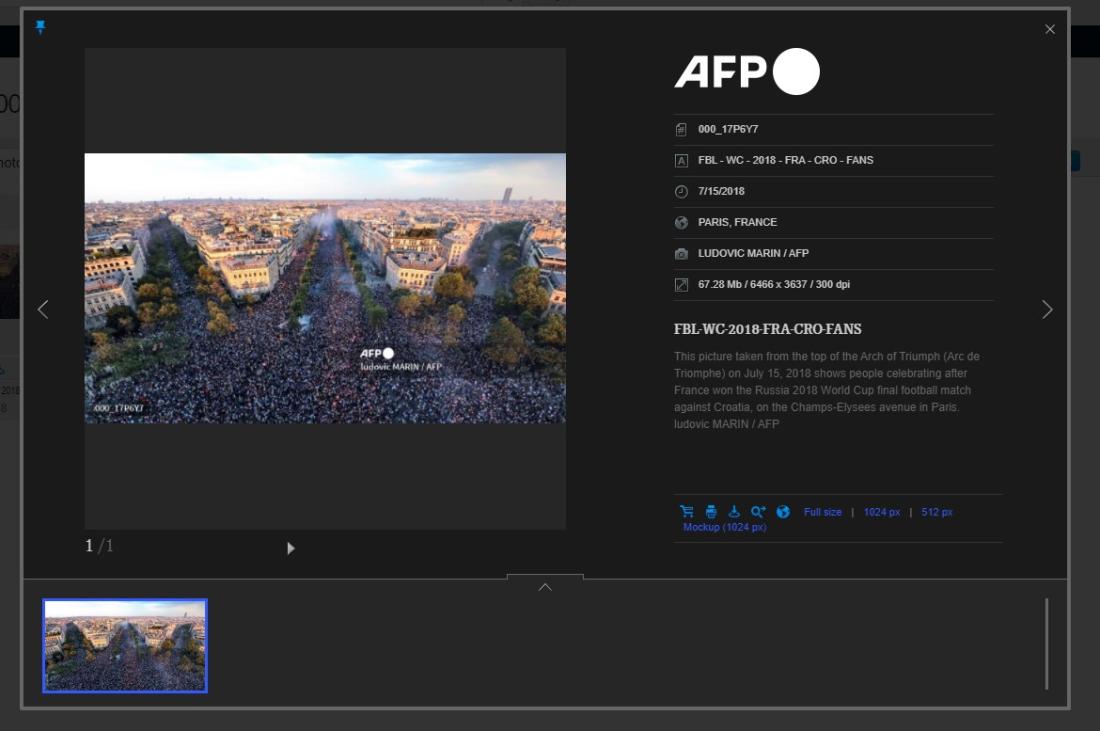Screen dimensions: 1100x731
Task: Click the globe icon in action row
Action: pos(783,511)
